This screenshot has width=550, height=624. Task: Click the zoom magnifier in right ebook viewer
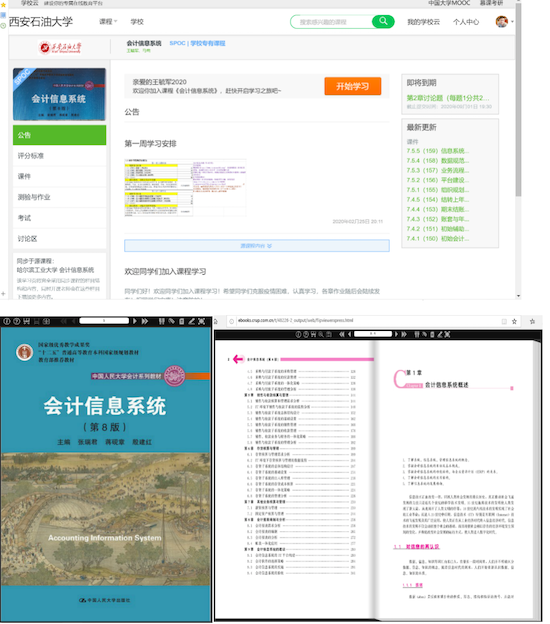pos(321,334)
